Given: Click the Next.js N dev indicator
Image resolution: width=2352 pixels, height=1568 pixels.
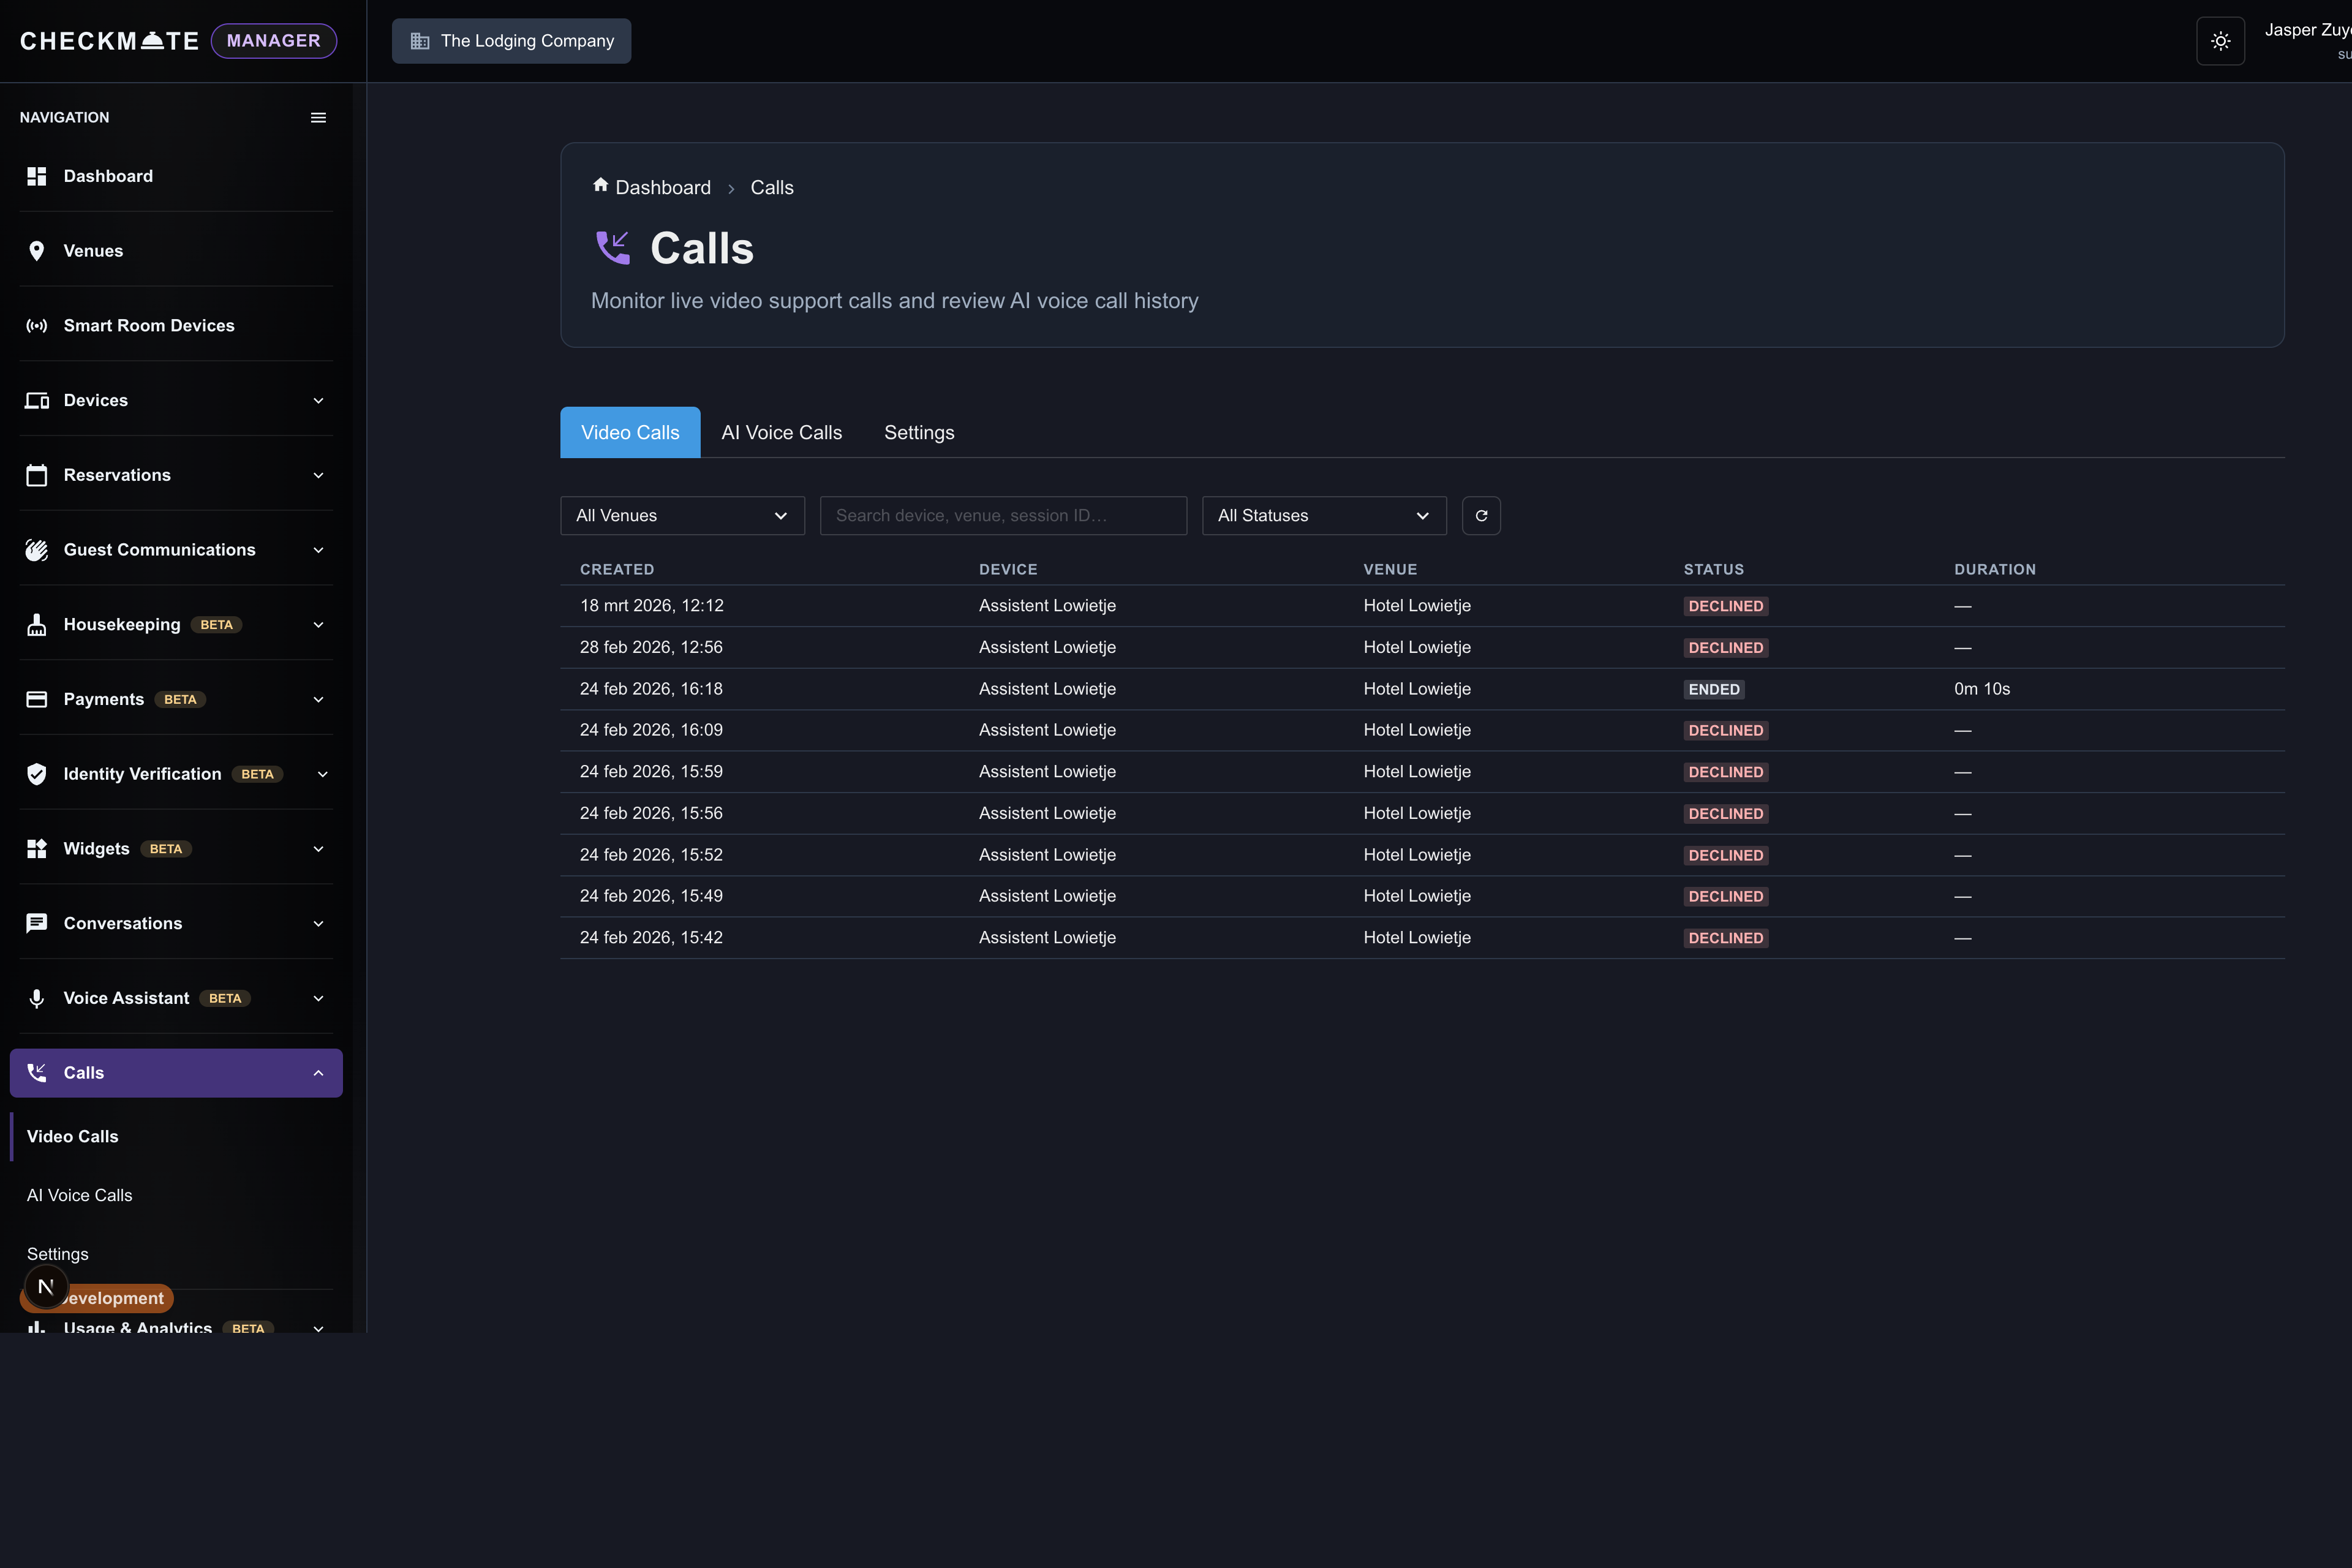Looking at the screenshot, I should [x=46, y=1287].
